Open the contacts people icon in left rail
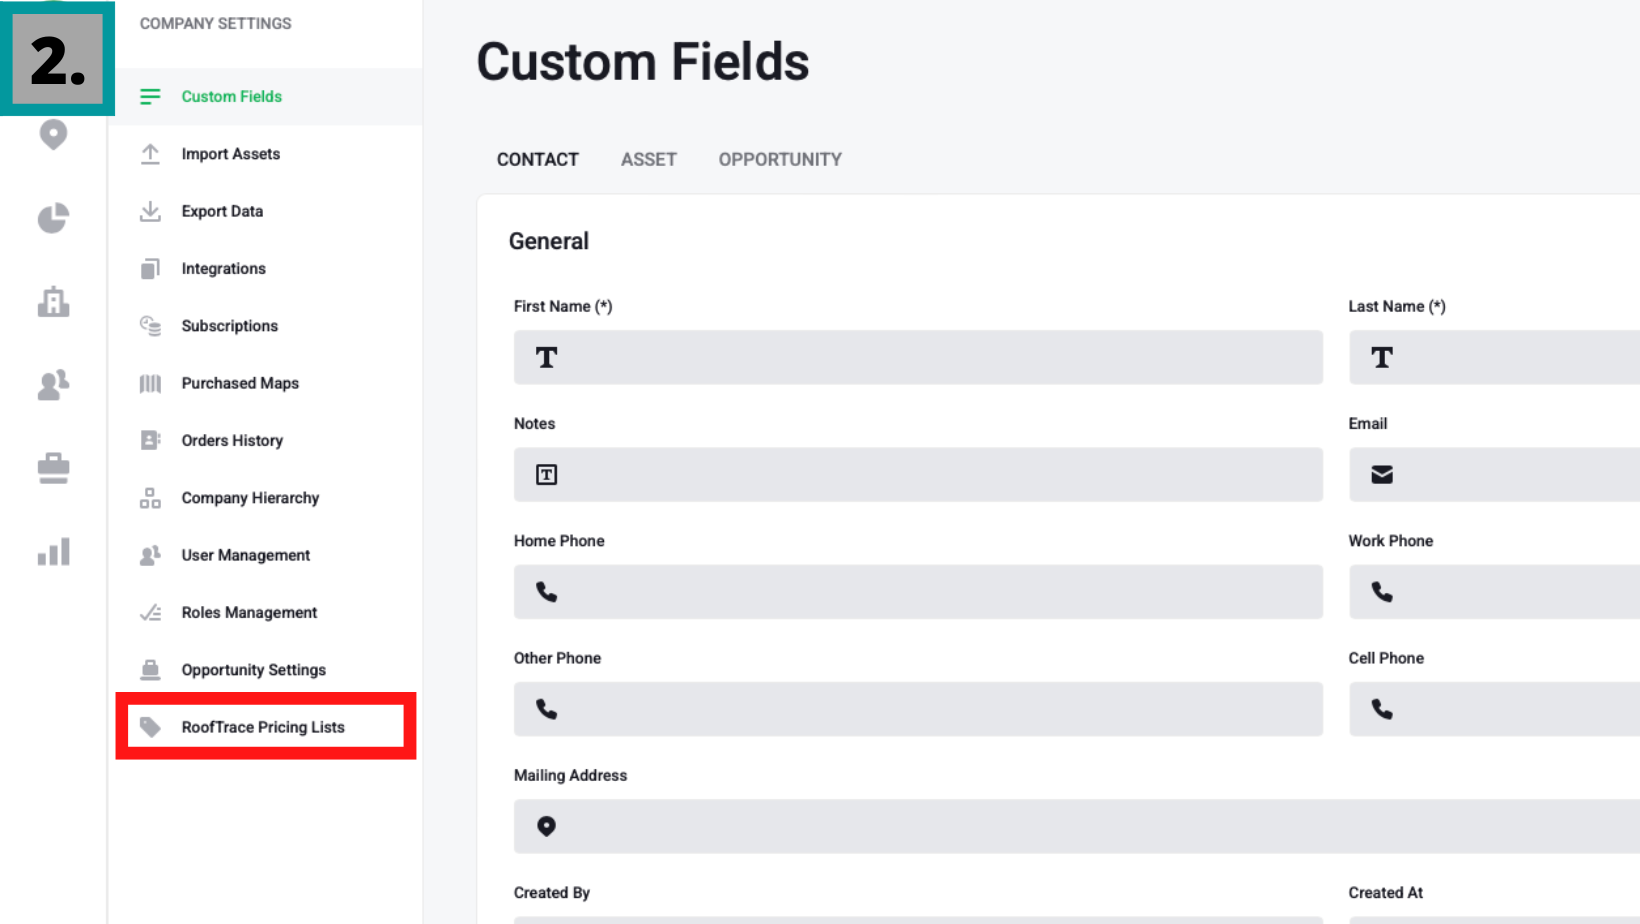1640x924 pixels. tap(53, 385)
